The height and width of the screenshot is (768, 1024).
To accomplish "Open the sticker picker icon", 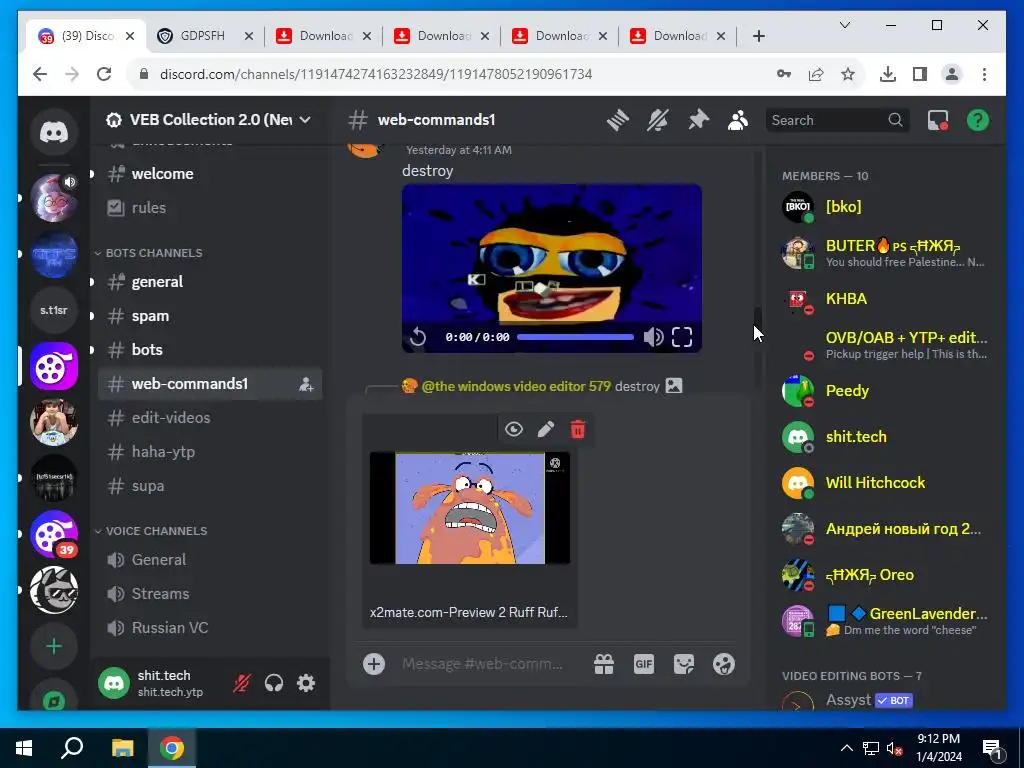I will 684,664.
